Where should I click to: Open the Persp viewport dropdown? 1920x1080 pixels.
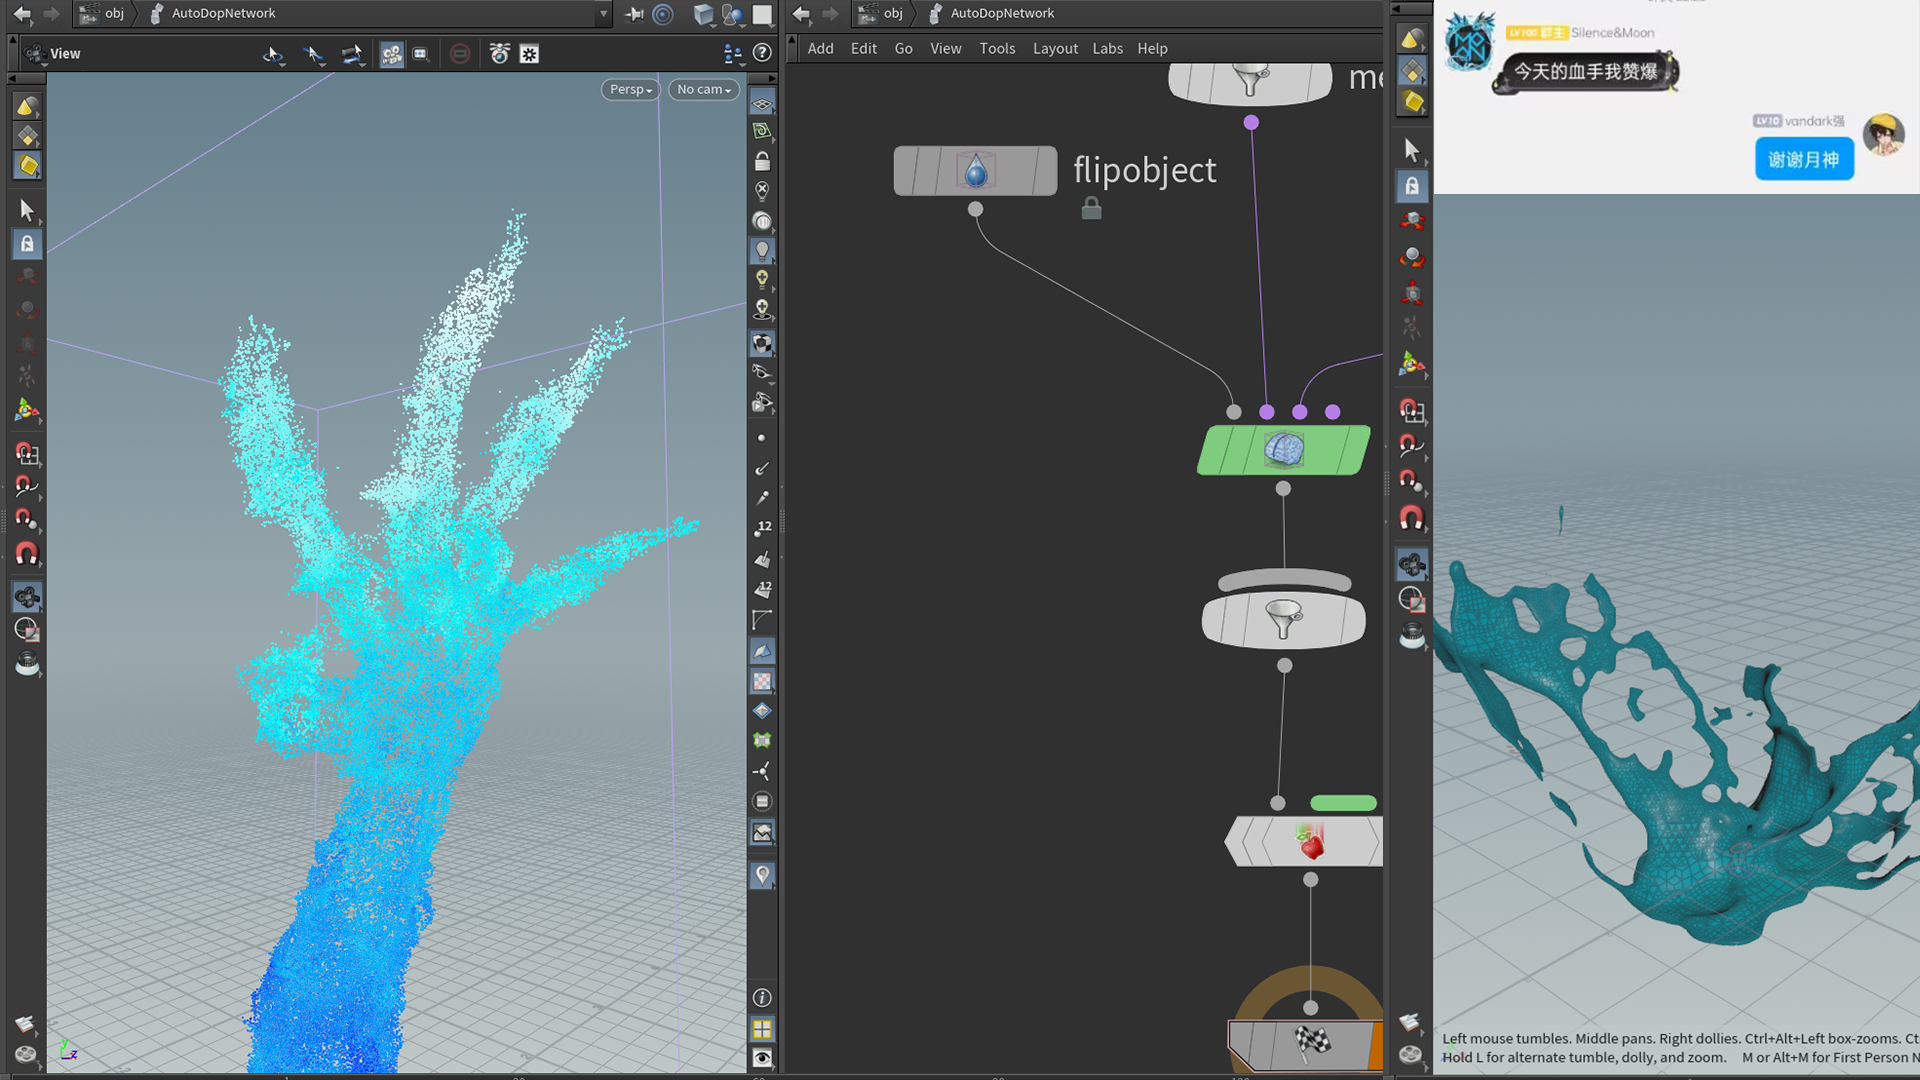coord(630,90)
